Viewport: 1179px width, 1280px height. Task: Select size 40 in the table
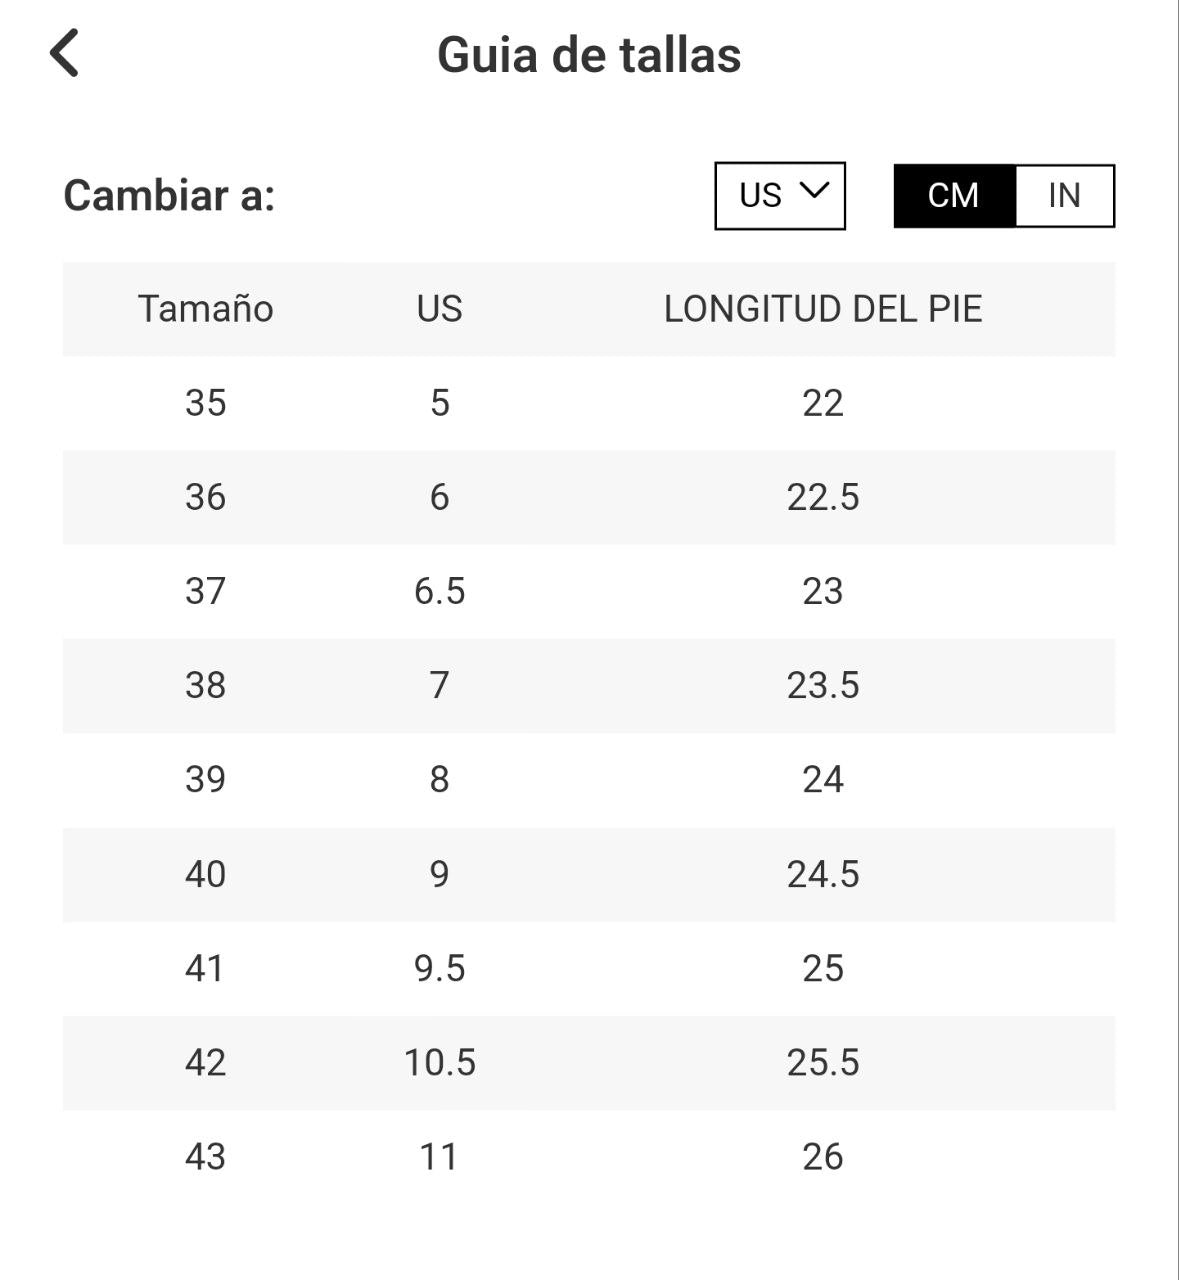coord(206,874)
